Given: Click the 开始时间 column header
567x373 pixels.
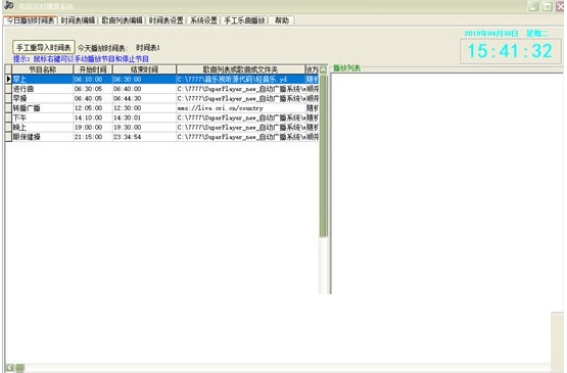Looking at the screenshot, I should tap(93, 69).
